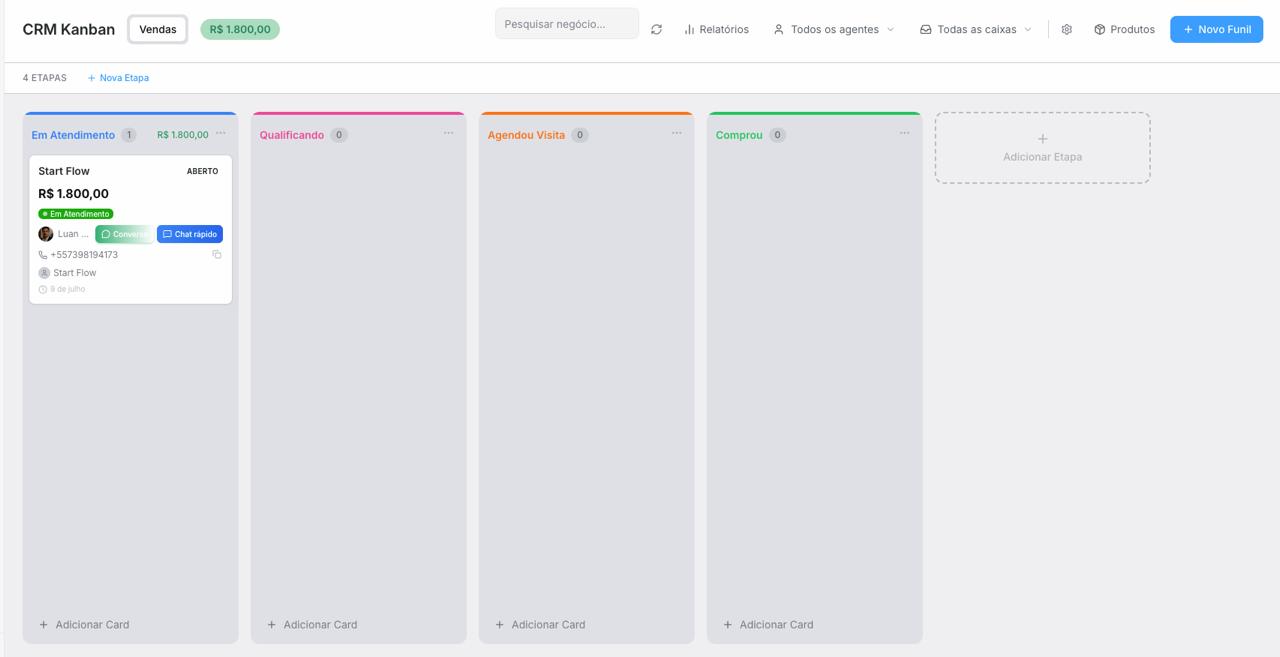Copy phone number using the copy icon

coord(216,254)
